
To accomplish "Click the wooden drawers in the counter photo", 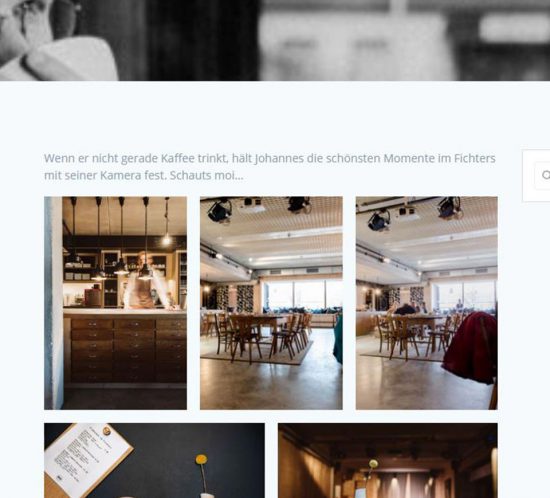I will pos(128,351).
